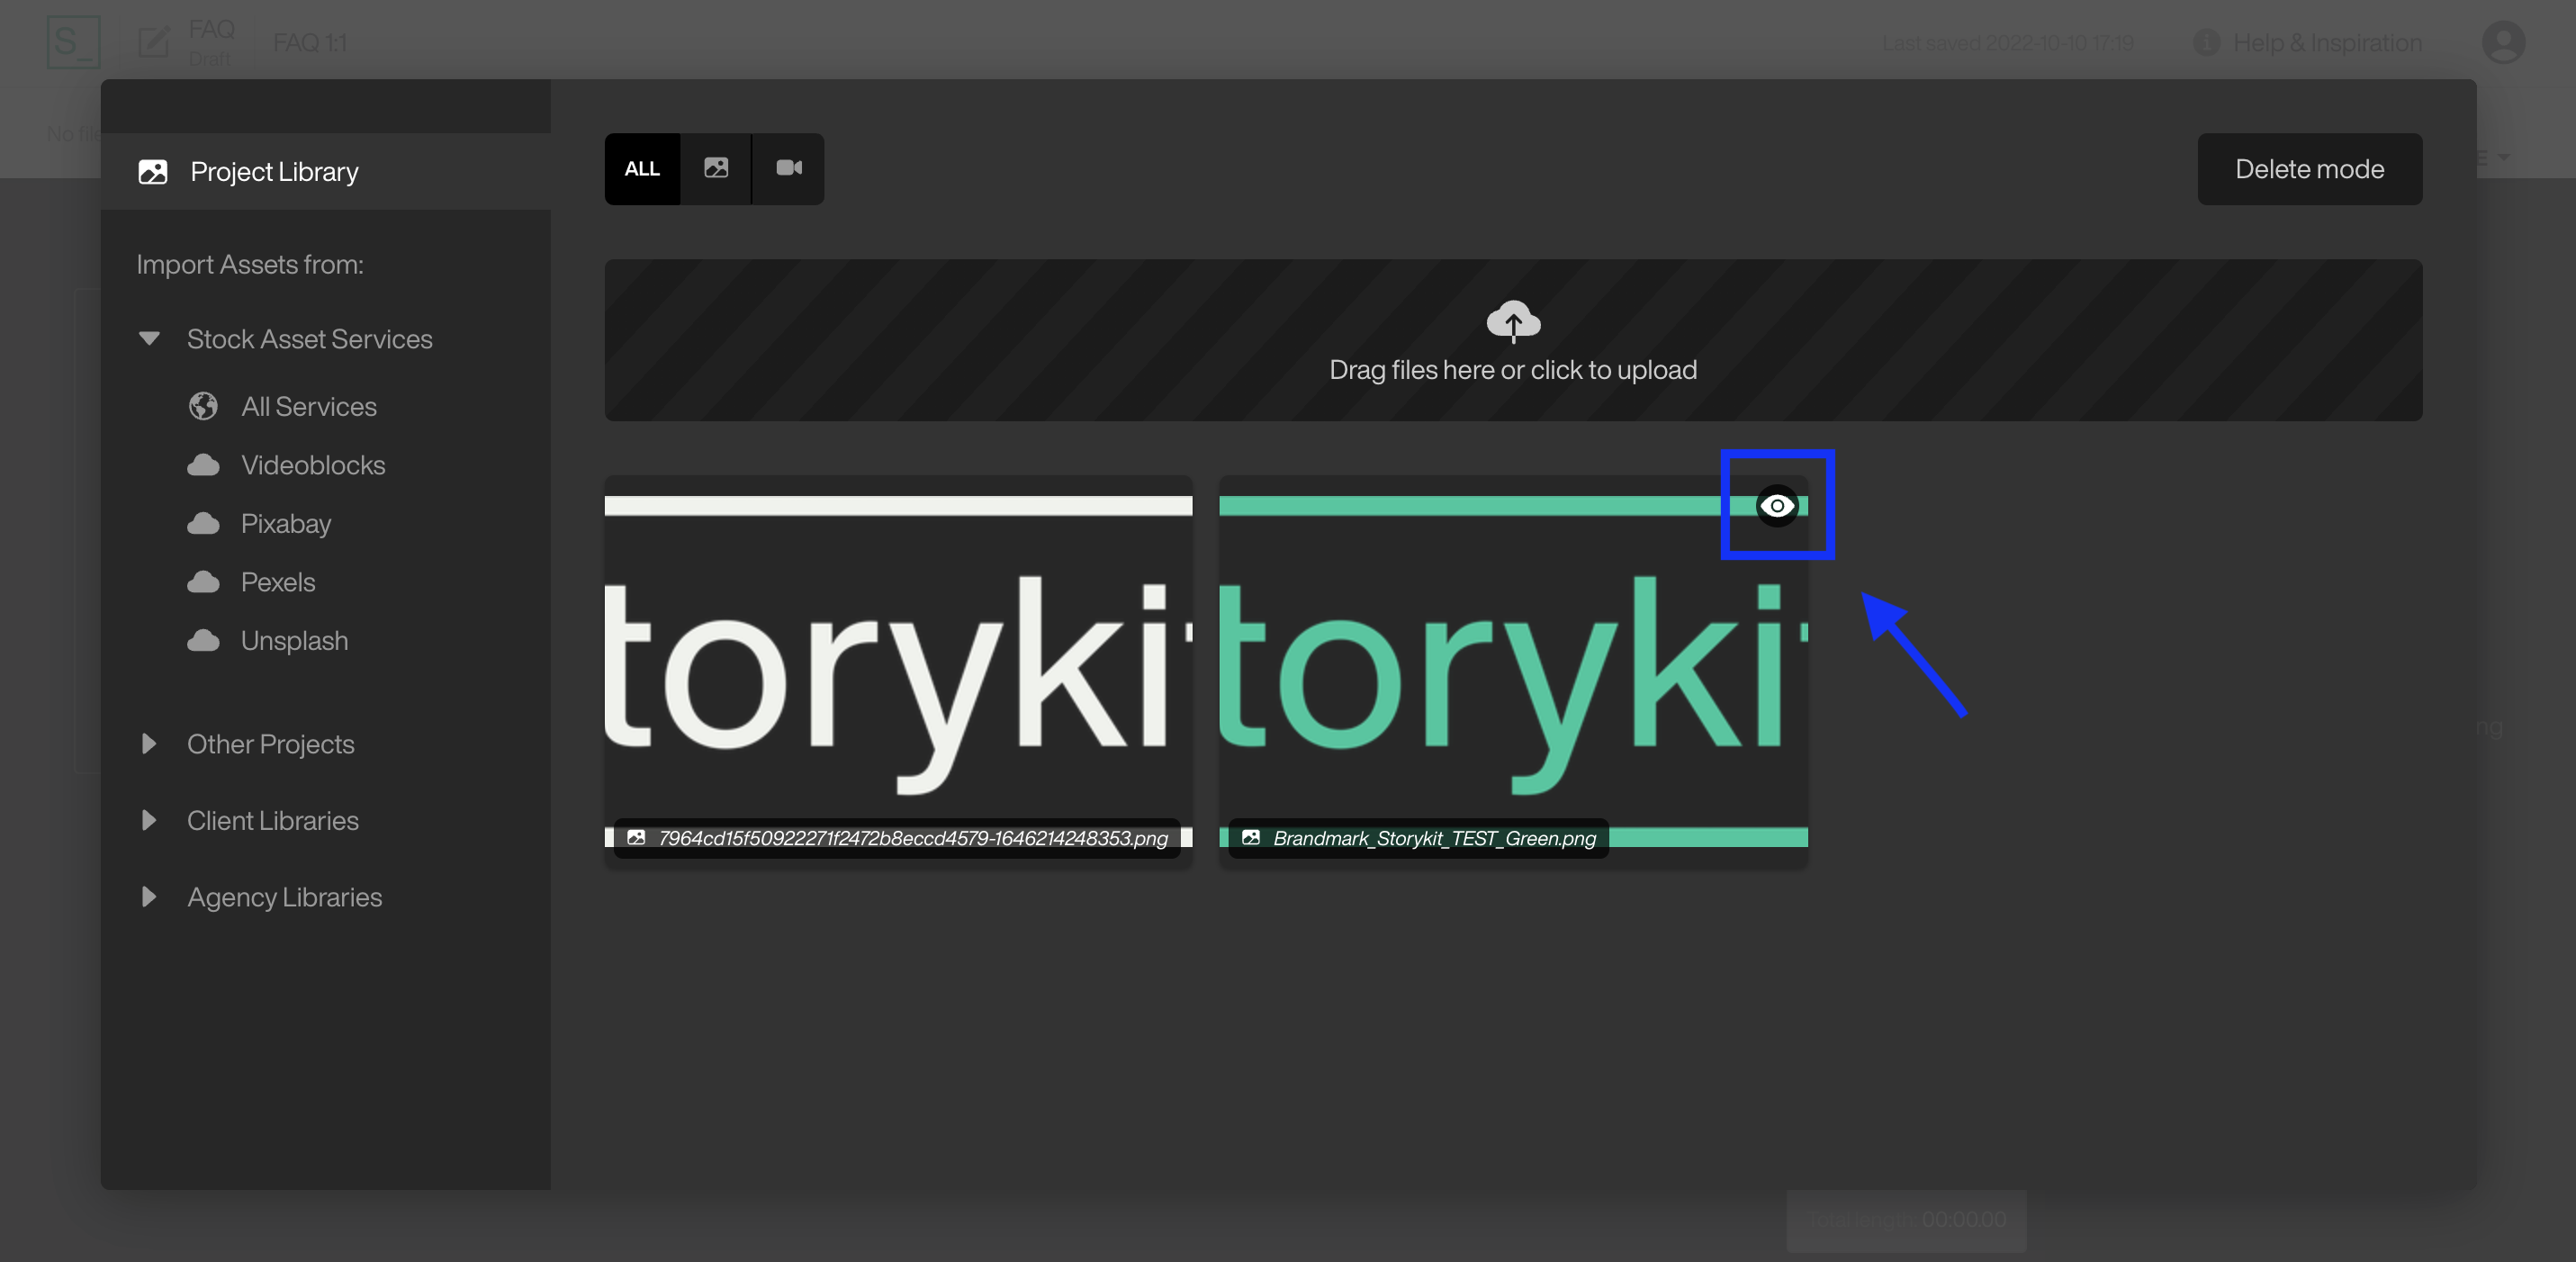Enable the videos-only media filter

coord(788,169)
